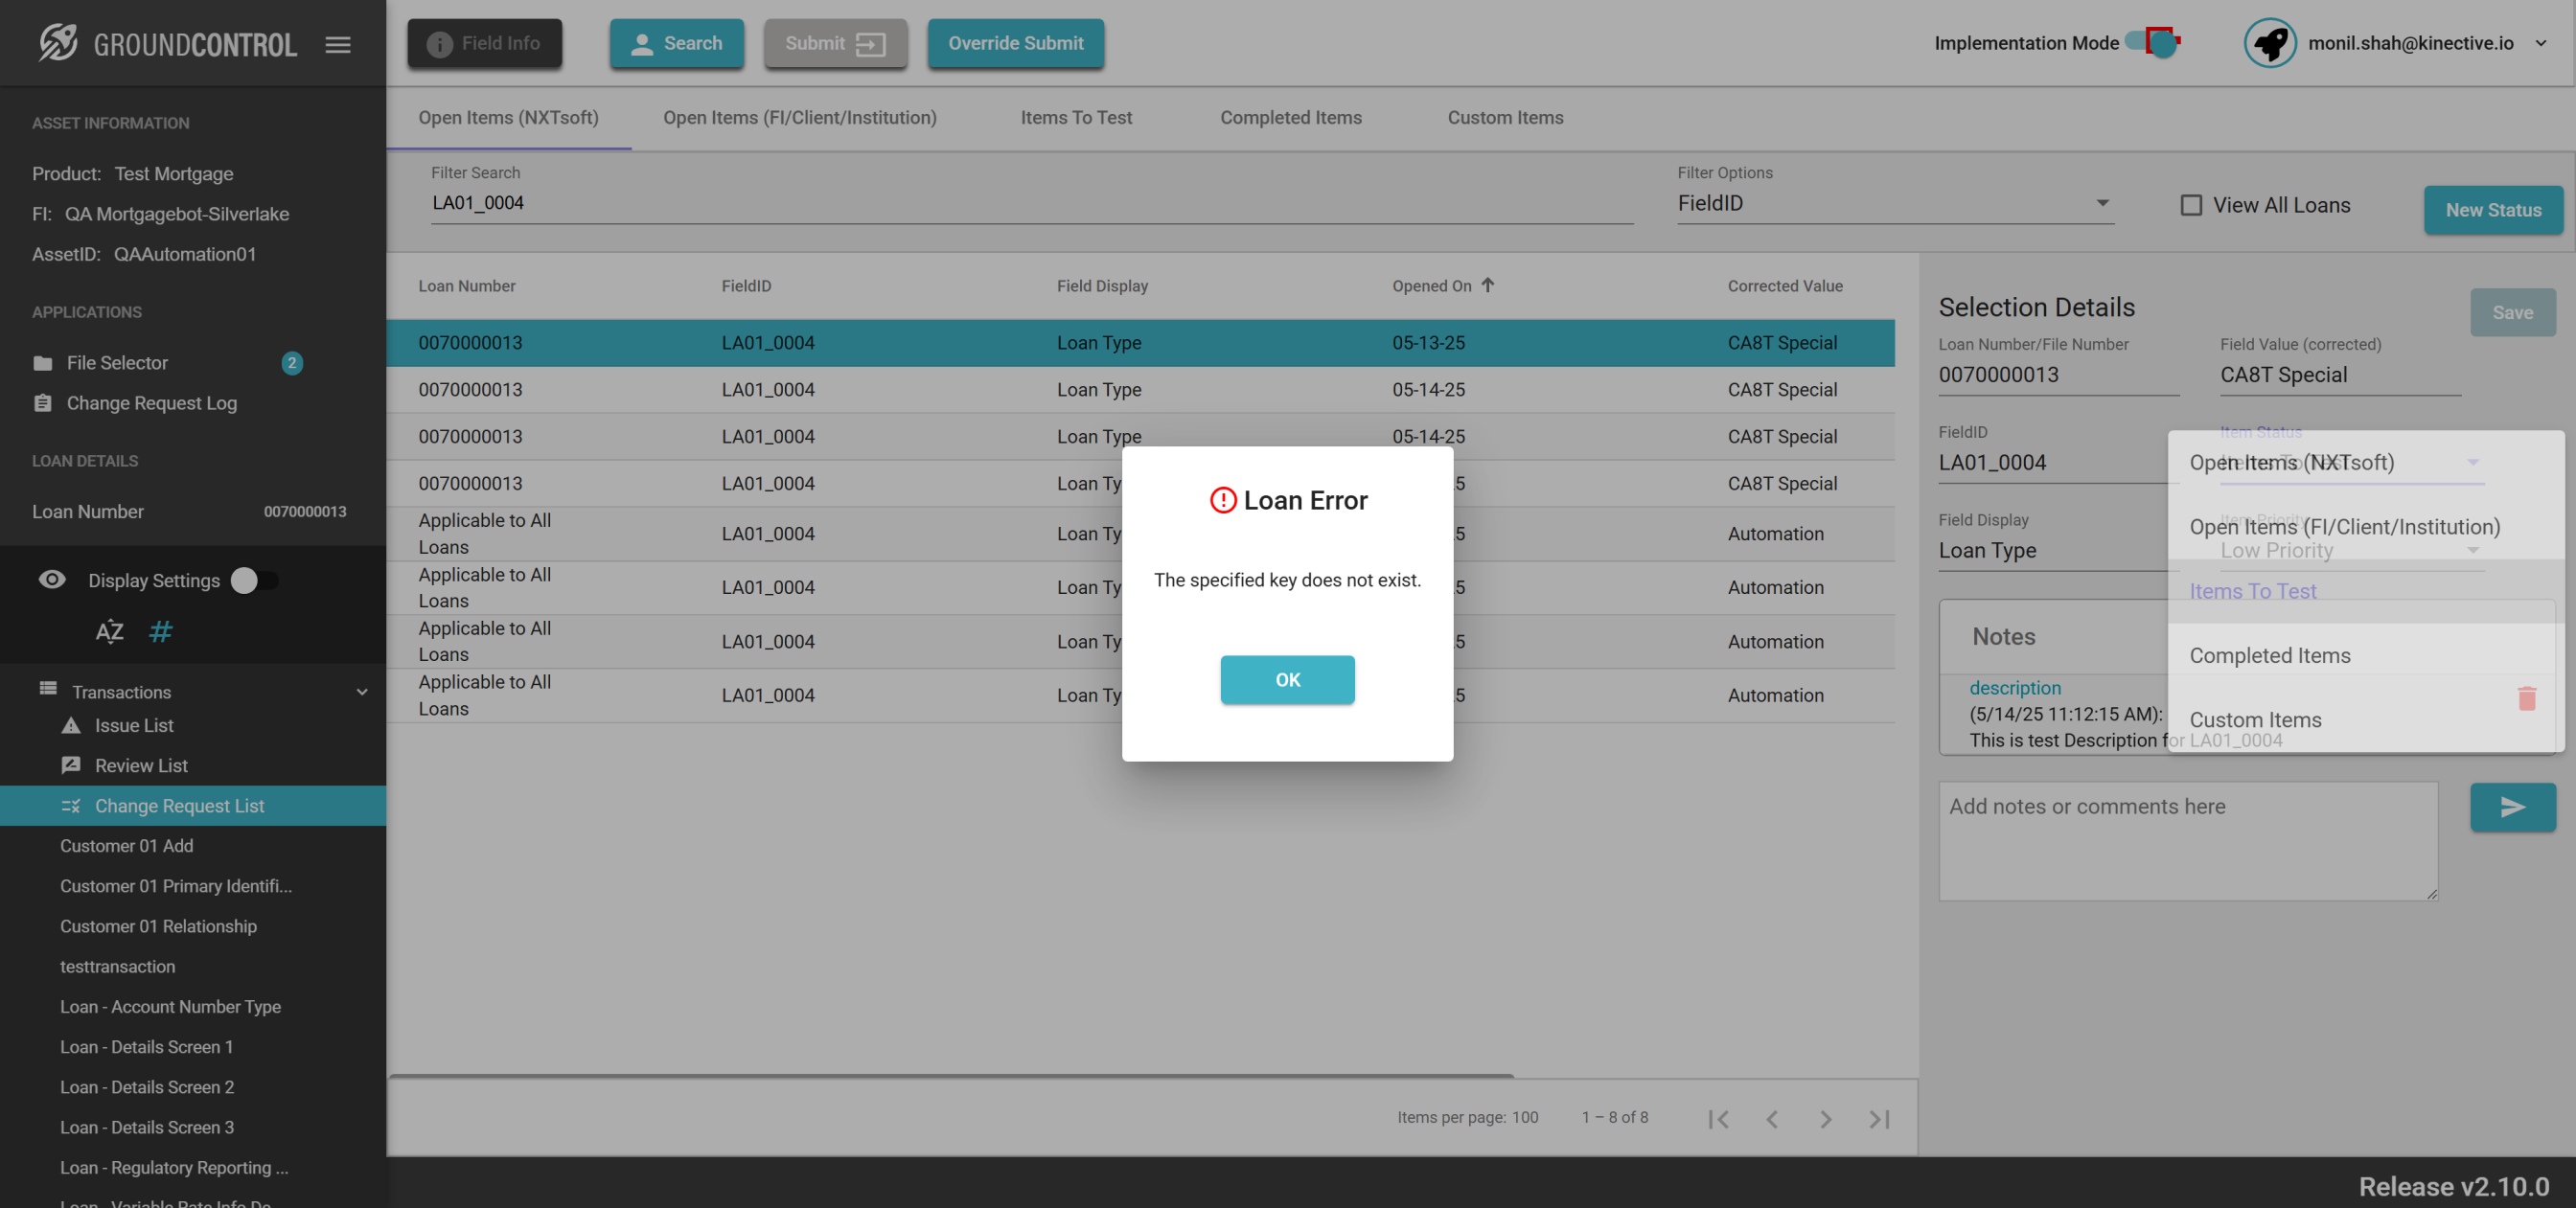Toggle the Display Settings switch
This screenshot has height=1208, width=2576.
click(254, 580)
